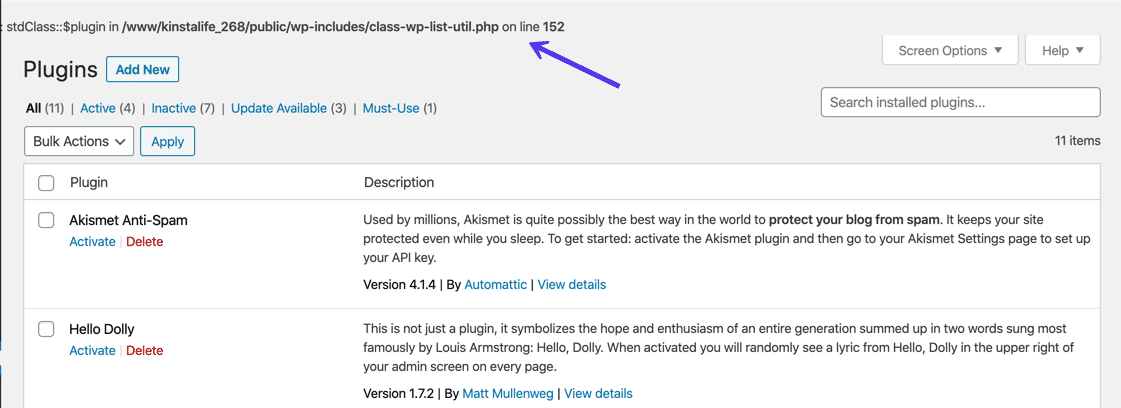Focus the search installed plugins field
Viewport: 1121px width, 408px height.
pyautogui.click(x=960, y=102)
